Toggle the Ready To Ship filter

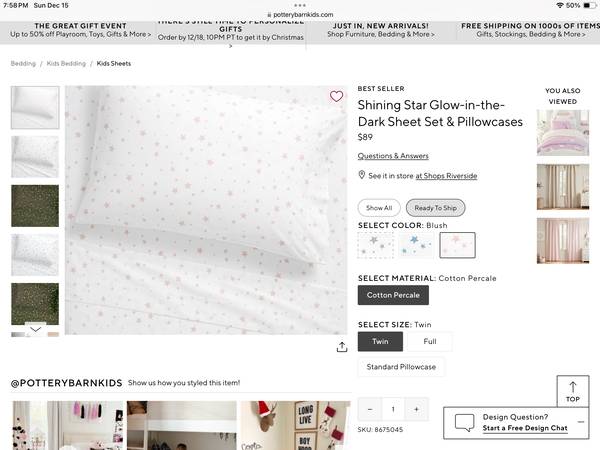(x=435, y=208)
